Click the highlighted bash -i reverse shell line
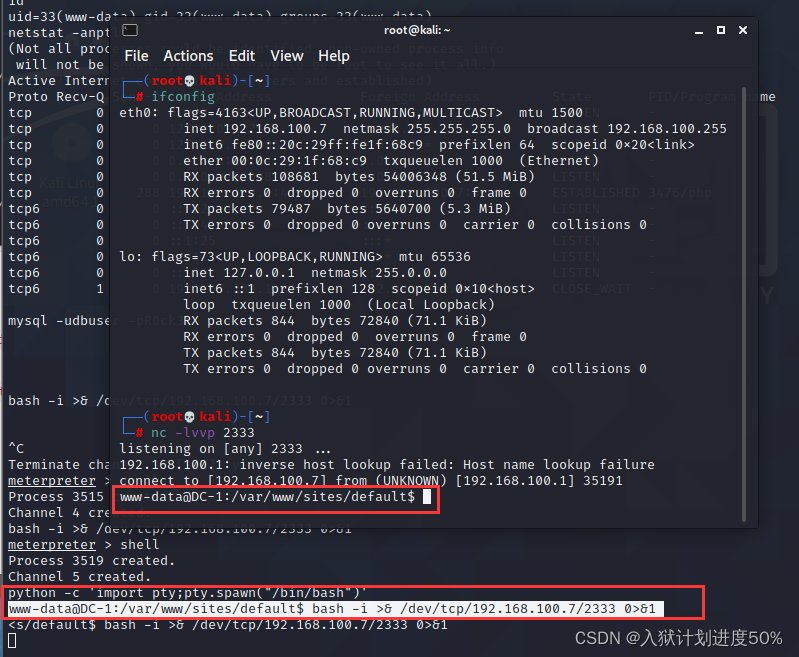799x657 pixels. click(x=336, y=609)
